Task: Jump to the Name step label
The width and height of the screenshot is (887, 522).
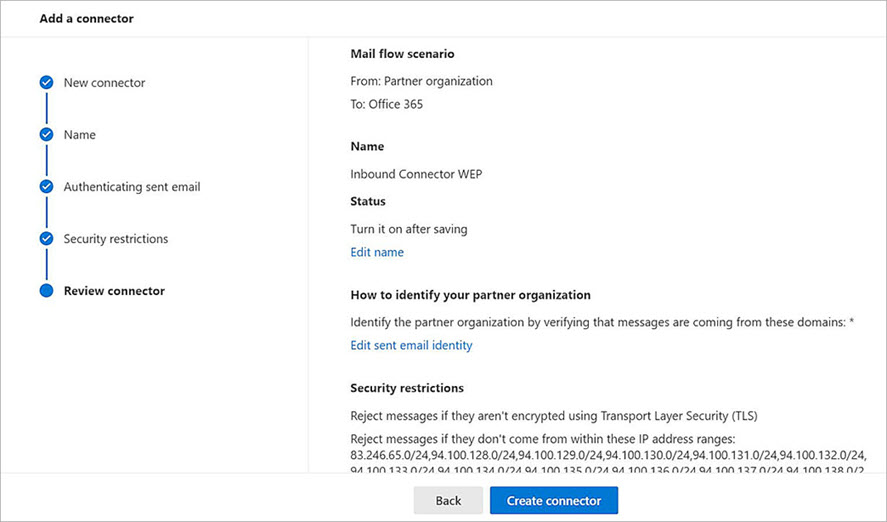Action: (80, 135)
